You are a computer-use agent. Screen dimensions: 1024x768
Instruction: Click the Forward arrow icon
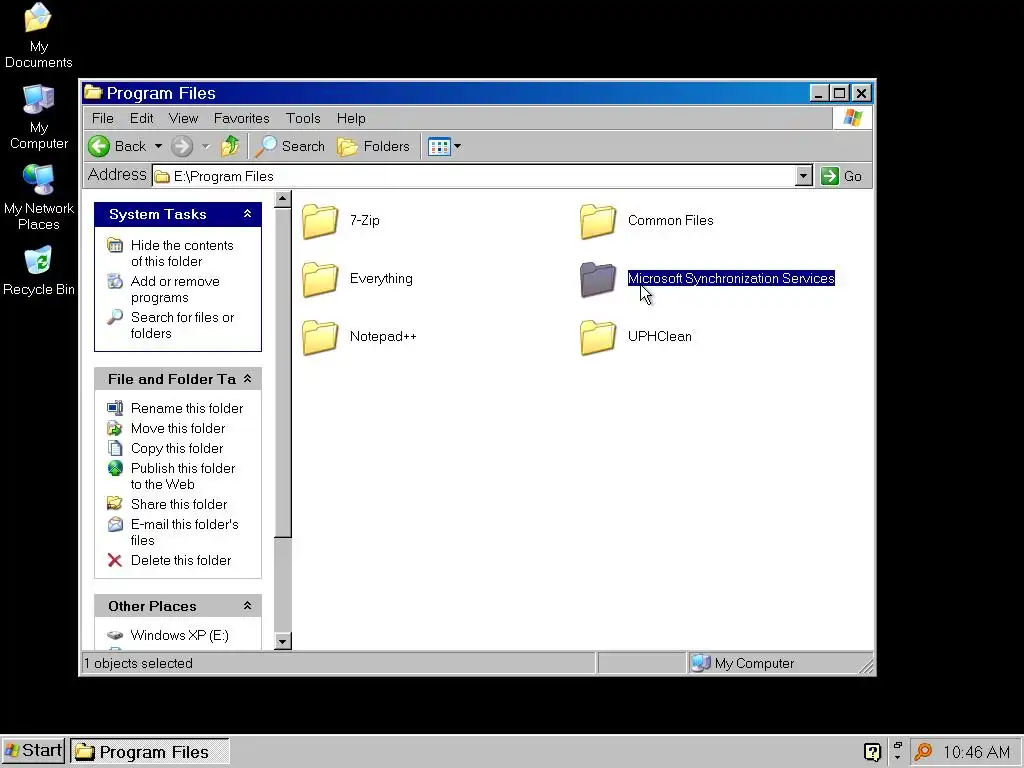182,146
